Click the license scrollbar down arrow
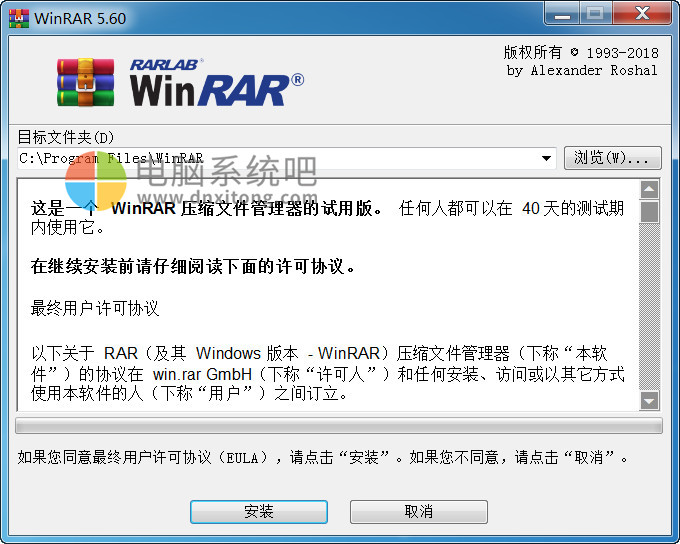Viewport: 680px width, 544px height. (x=649, y=401)
